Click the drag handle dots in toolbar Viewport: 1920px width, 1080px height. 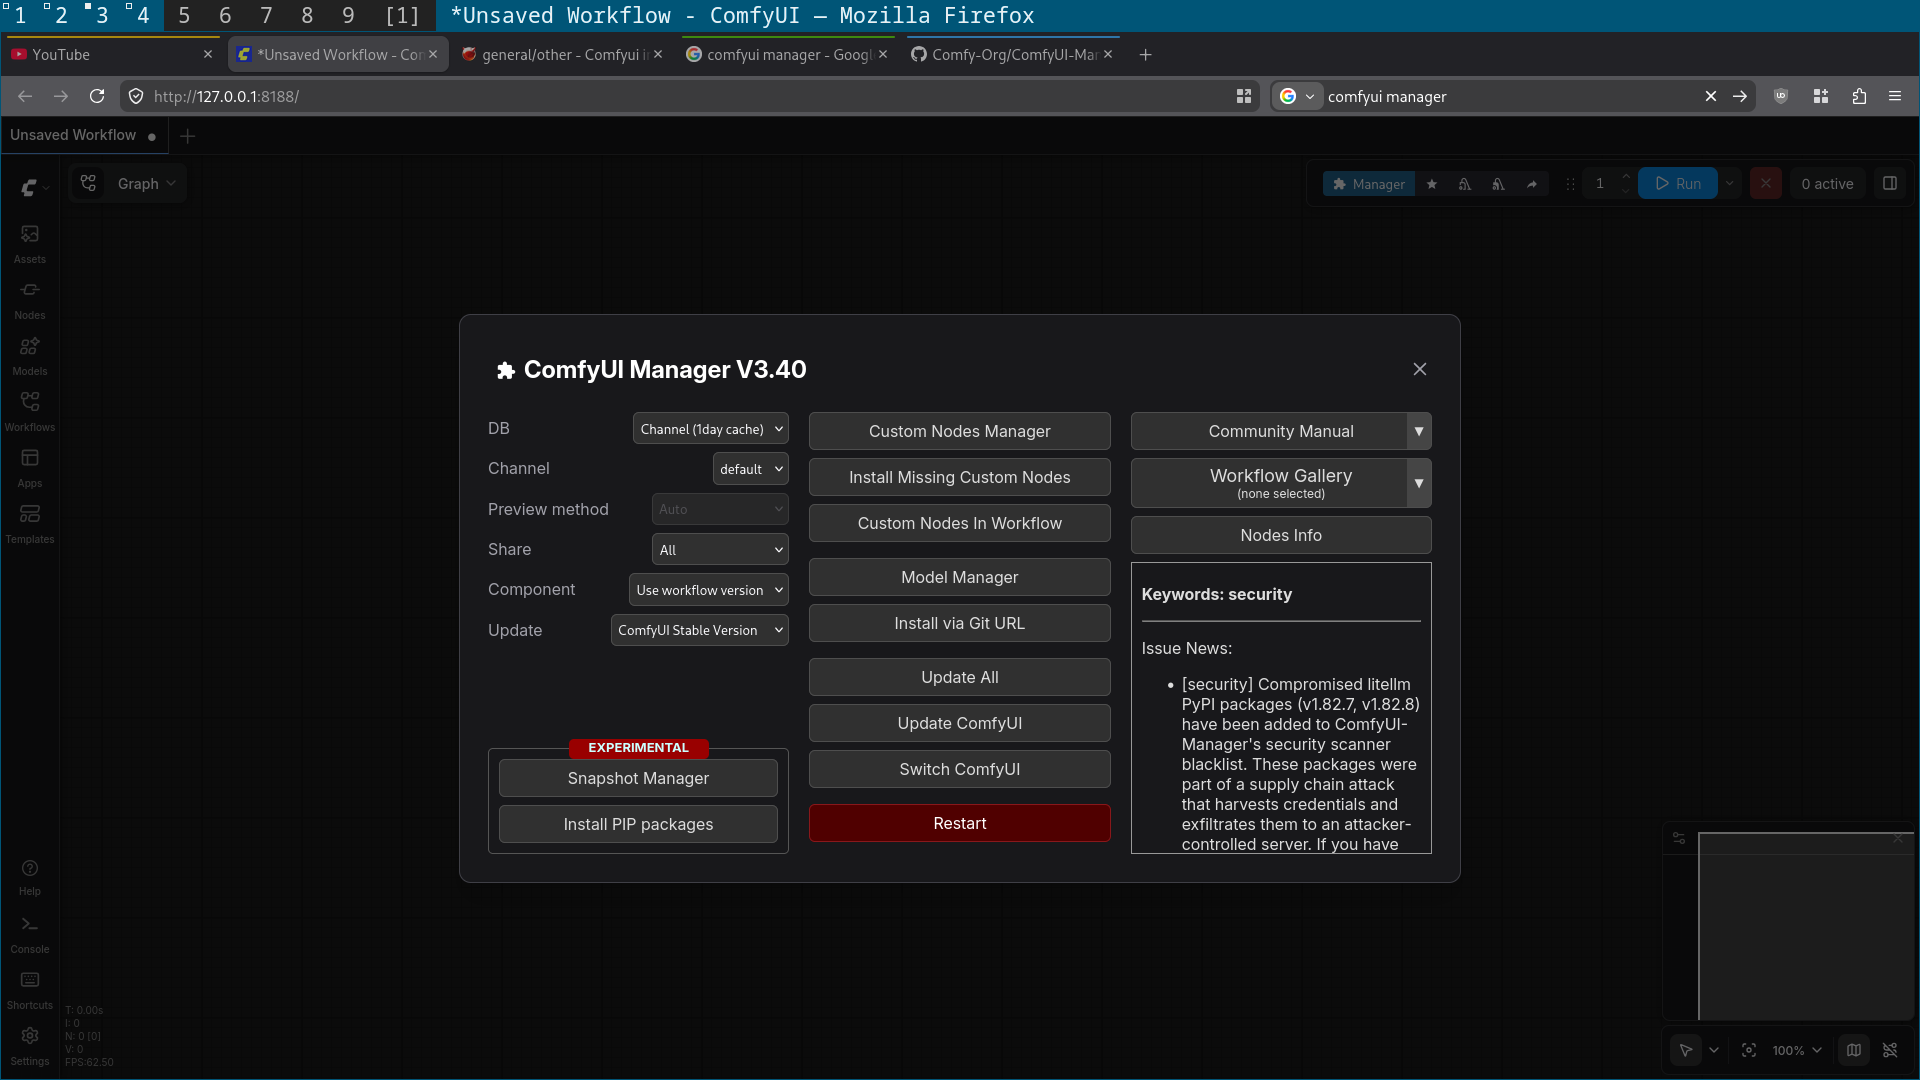(1570, 184)
